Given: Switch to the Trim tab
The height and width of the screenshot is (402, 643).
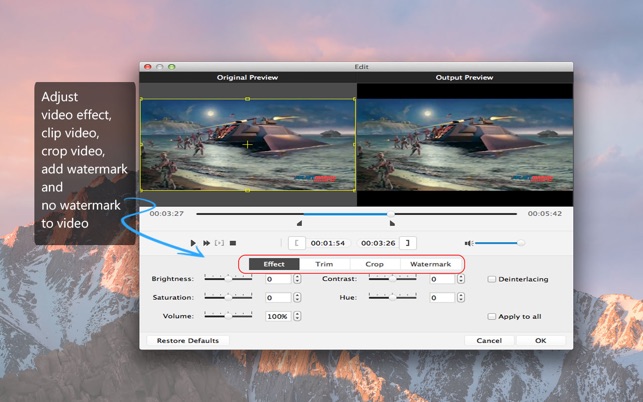Looking at the screenshot, I should tap(324, 264).
